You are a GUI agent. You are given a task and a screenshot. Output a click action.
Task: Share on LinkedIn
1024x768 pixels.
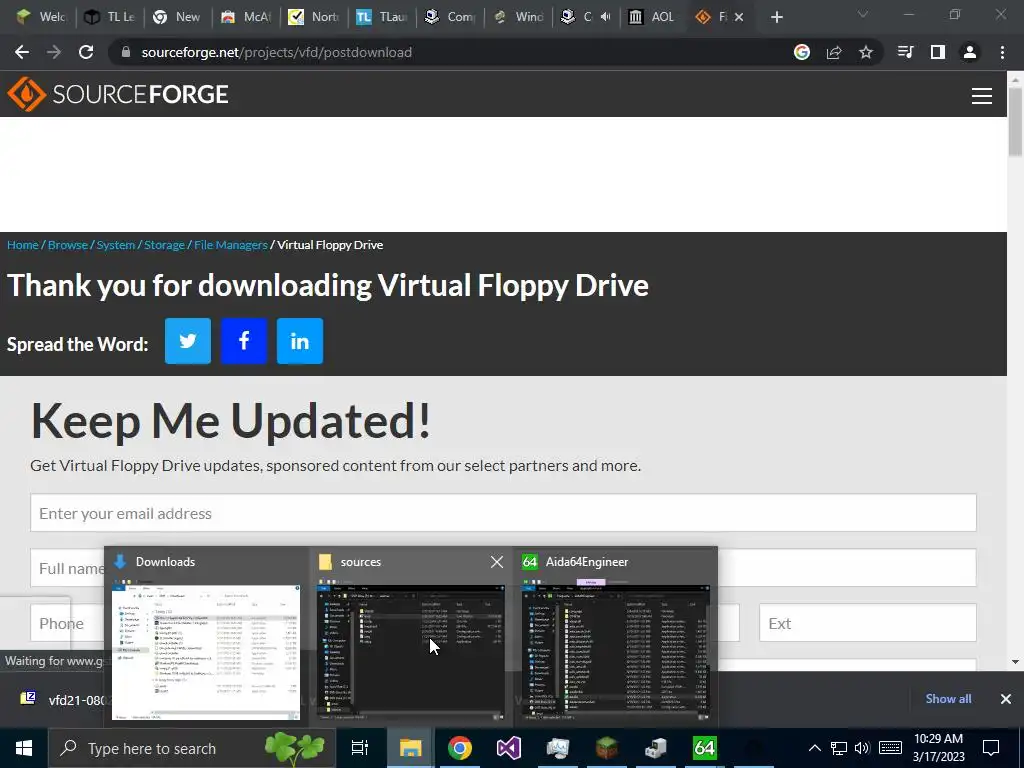[300, 341]
